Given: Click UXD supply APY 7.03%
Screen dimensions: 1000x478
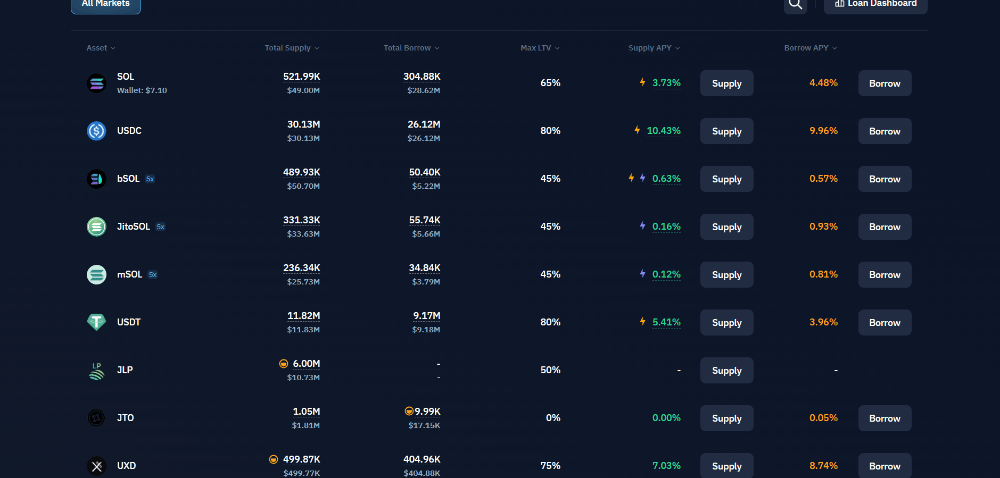Looking at the screenshot, I should 666,466.
